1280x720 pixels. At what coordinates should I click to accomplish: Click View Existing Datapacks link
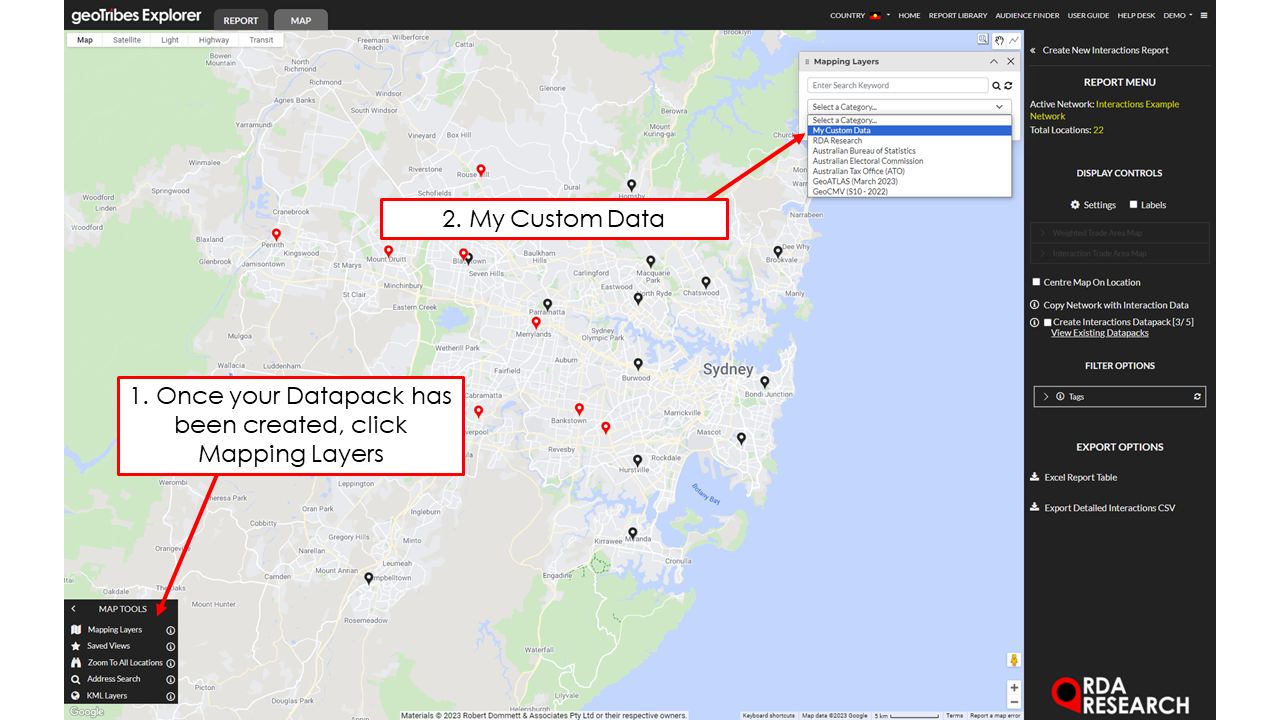tap(1100, 333)
